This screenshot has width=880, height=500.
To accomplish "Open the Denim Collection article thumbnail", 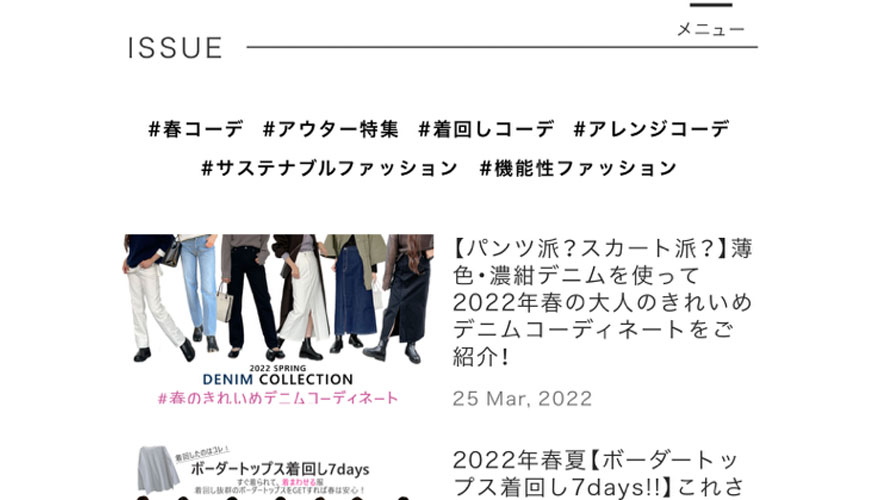I will click(279, 320).
